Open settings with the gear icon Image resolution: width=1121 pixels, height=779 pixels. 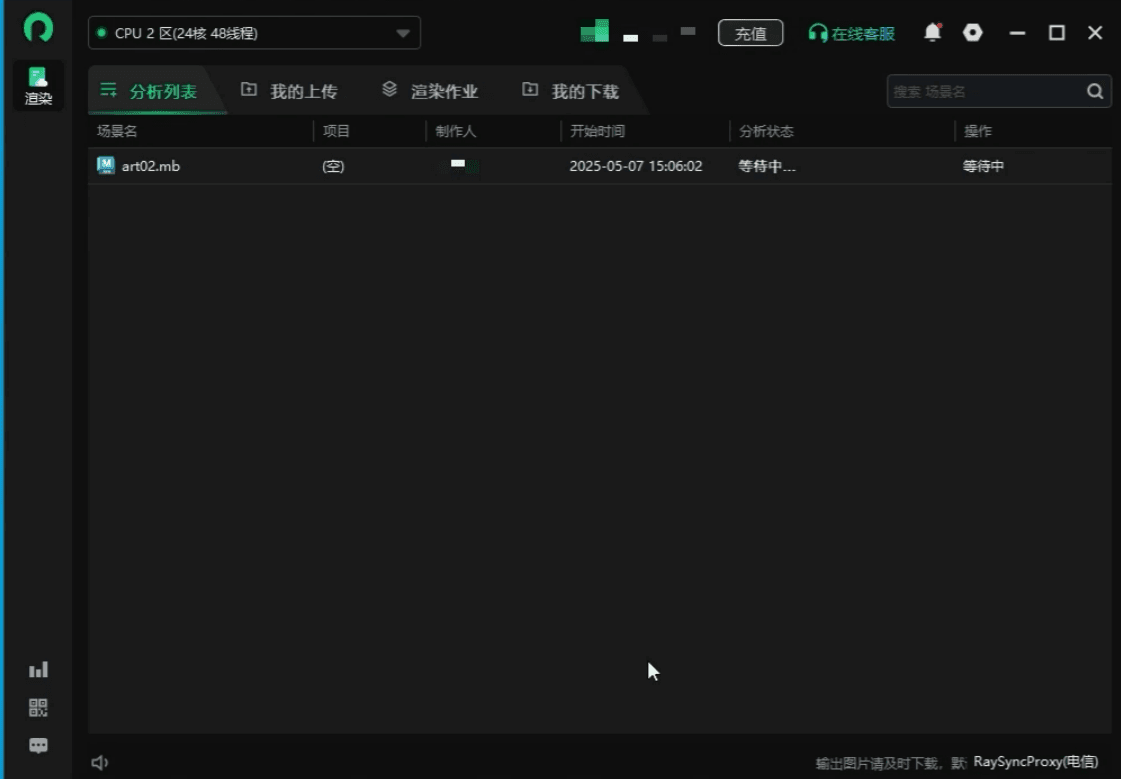click(973, 33)
